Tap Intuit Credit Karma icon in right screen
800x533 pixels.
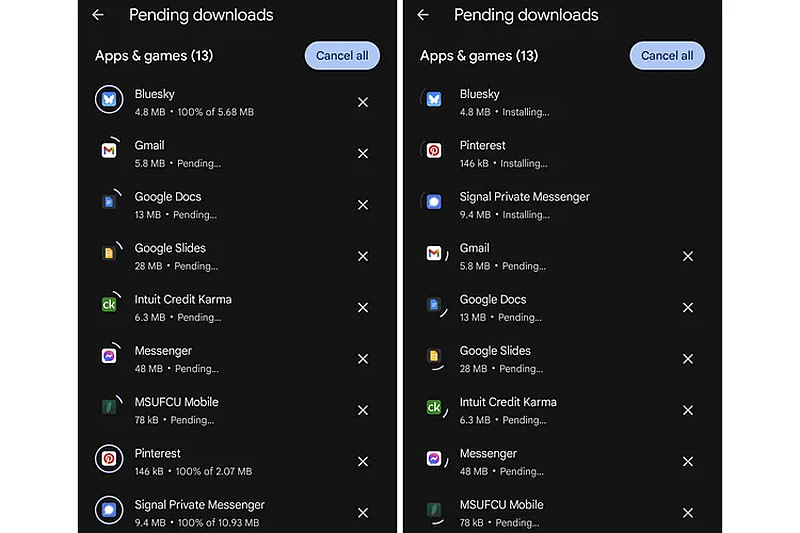pyautogui.click(x=434, y=407)
